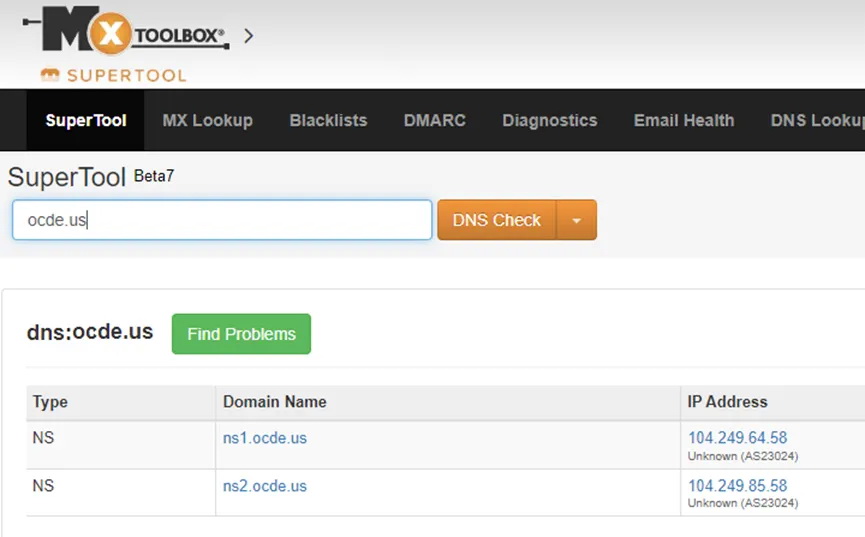865x537 pixels.
Task: Select the Diagnostics tab
Action: [x=549, y=120]
